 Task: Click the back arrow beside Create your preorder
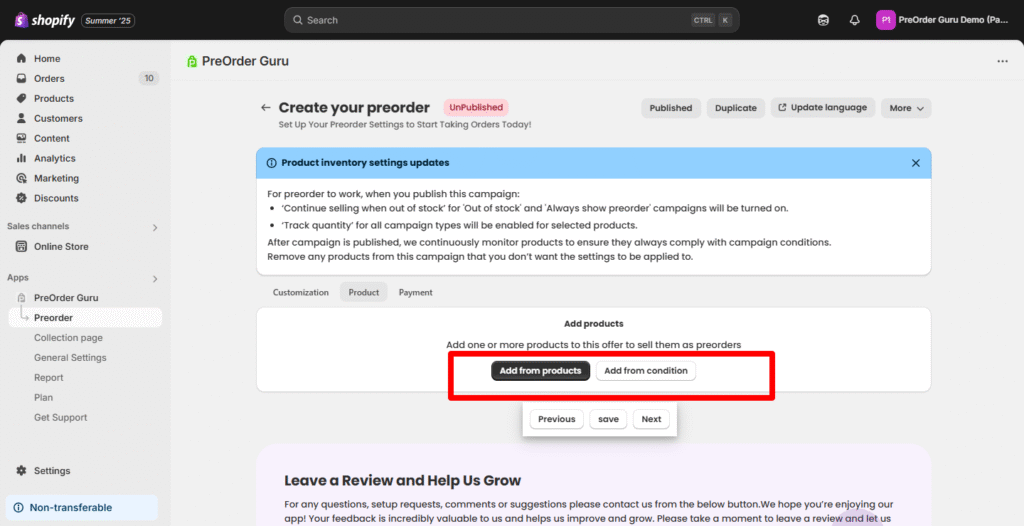pos(265,108)
